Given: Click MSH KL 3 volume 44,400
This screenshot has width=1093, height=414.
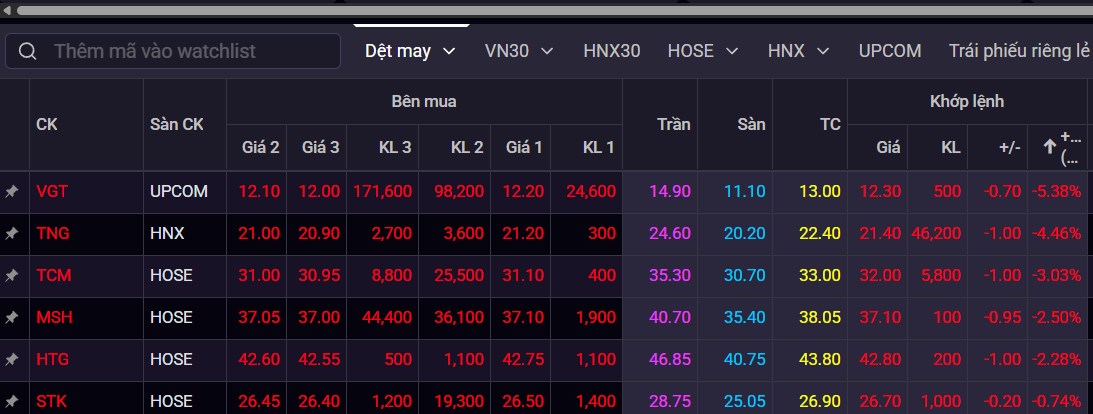Looking at the screenshot, I should pos(386,317).
